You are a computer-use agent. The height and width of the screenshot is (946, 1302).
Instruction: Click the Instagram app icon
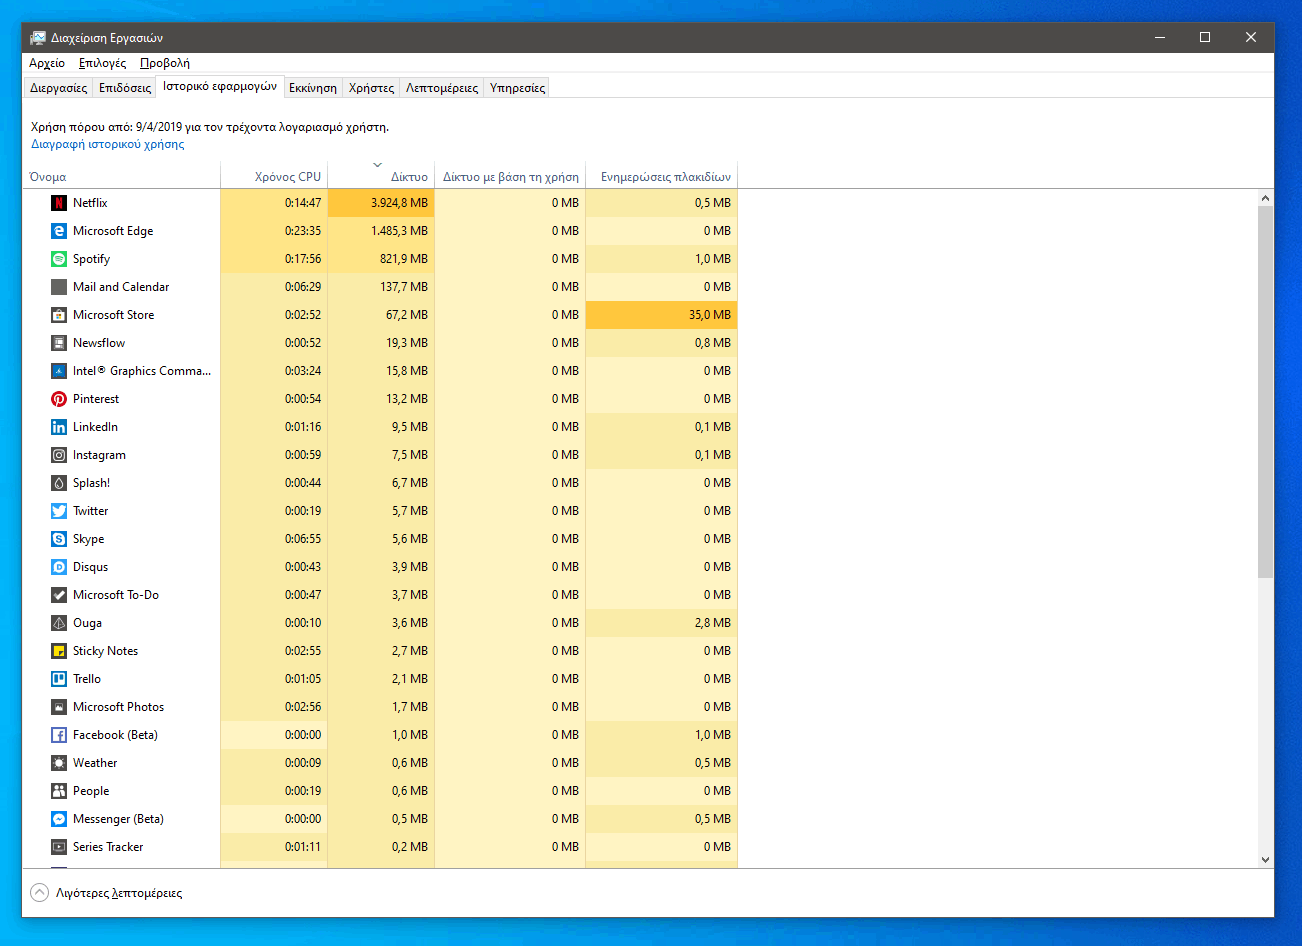point(59,455)
